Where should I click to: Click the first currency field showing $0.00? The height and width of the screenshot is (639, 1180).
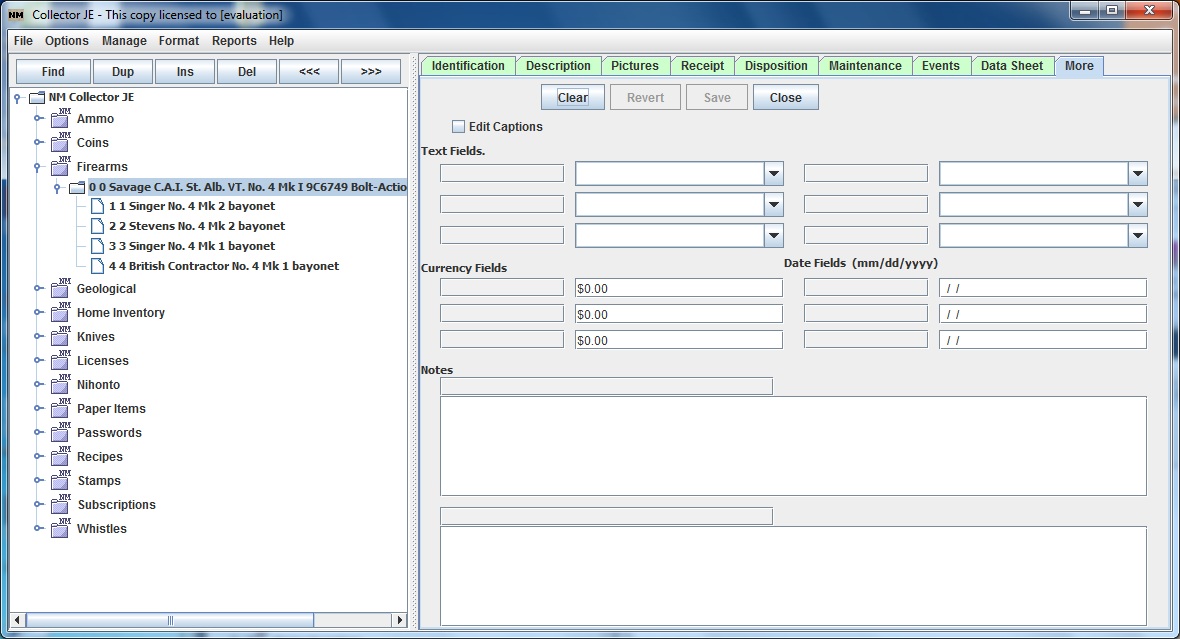pyautogui.click(x=678, y=288)
